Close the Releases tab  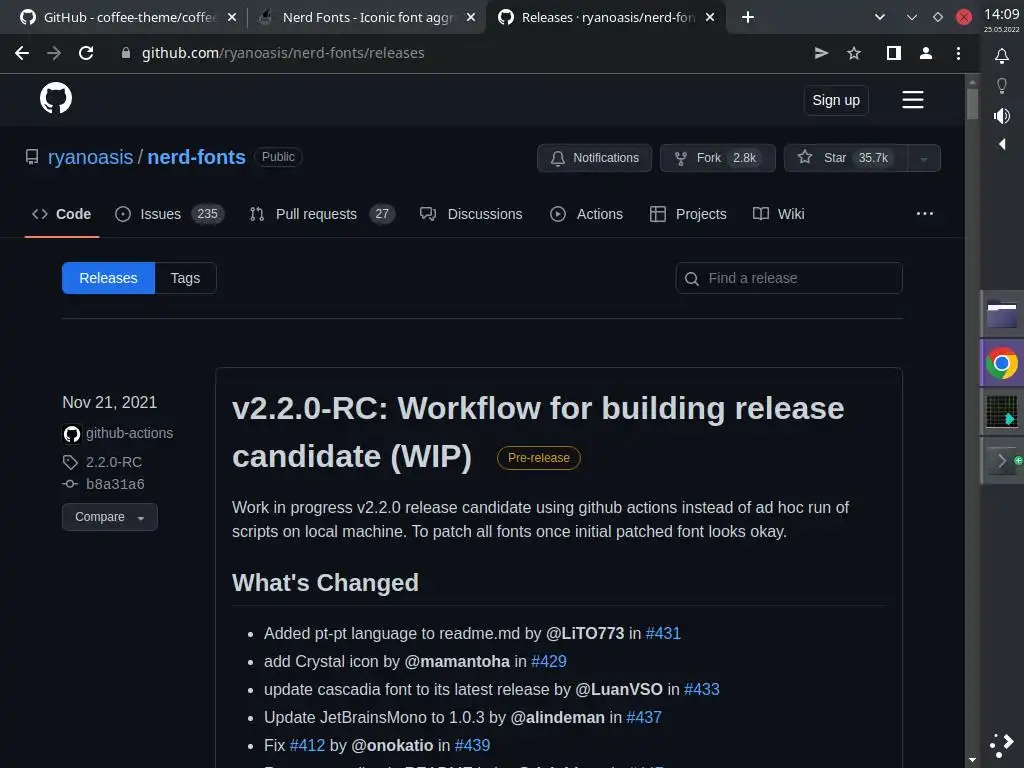pyautogui.click(x=710, y=17)
